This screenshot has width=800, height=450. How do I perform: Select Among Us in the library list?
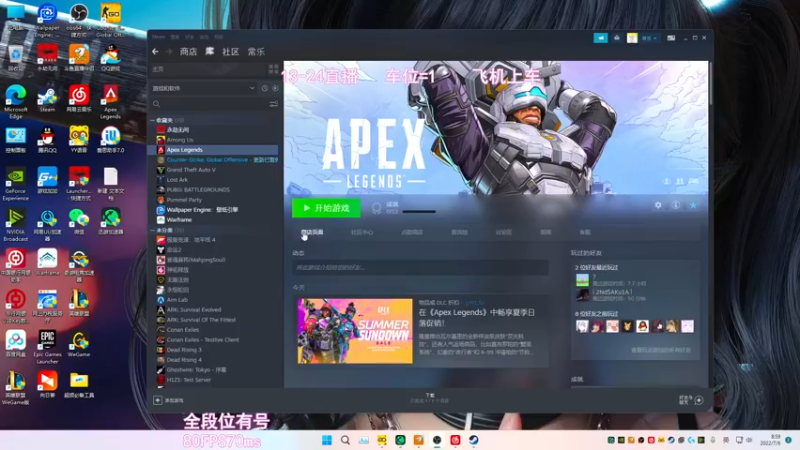(180, 140)
